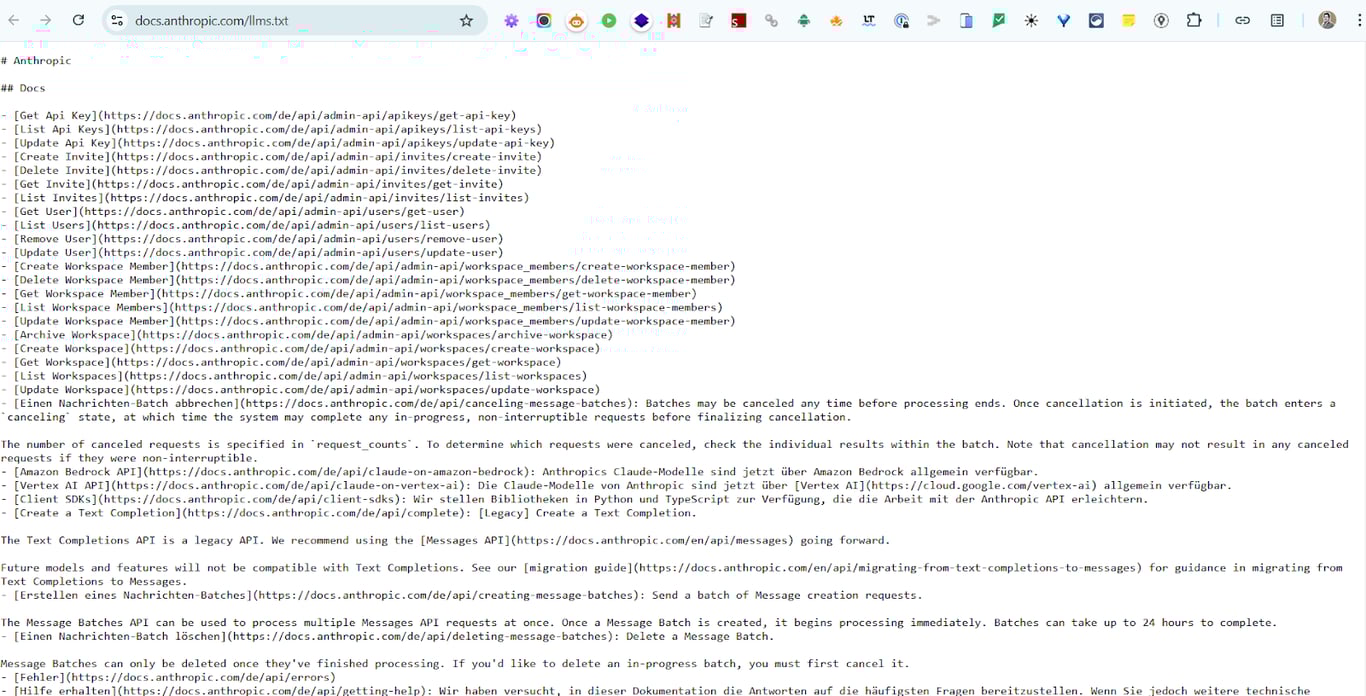The height and width of the screenshot is (696, 1366).
Task: Open the colorful camera-lens extension icon
Action: pyautogui.click(x=544, y=20)
